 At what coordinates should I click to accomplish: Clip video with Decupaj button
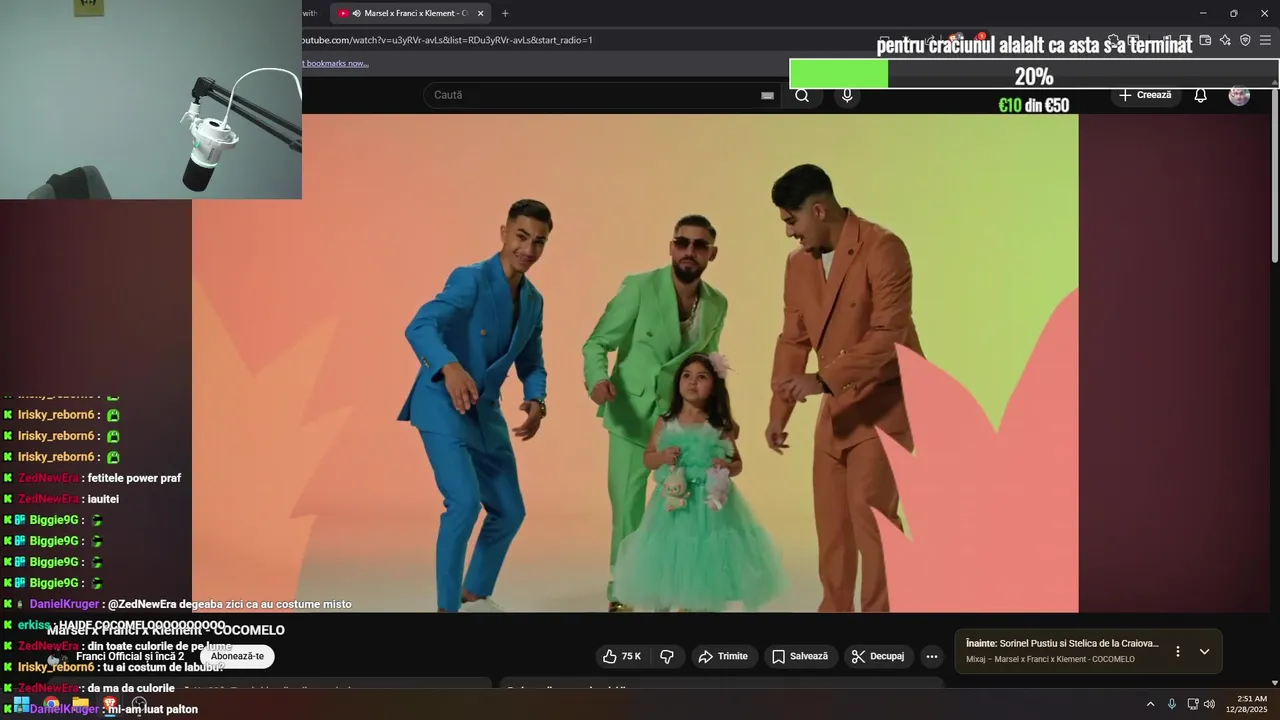877,656
